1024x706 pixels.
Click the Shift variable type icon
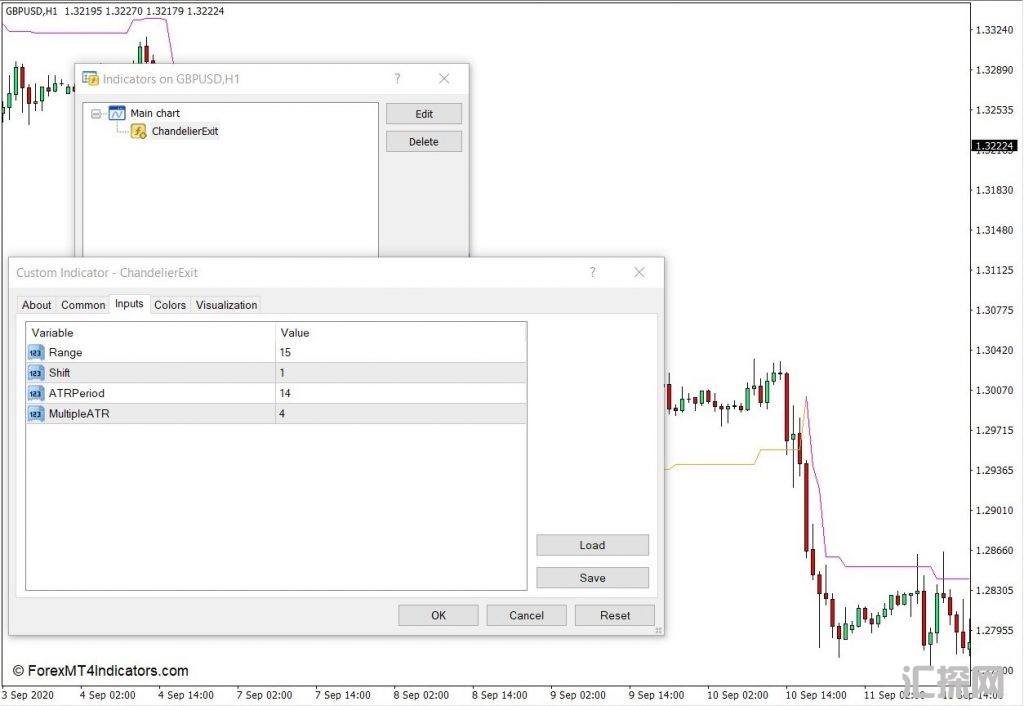point(36,373)
